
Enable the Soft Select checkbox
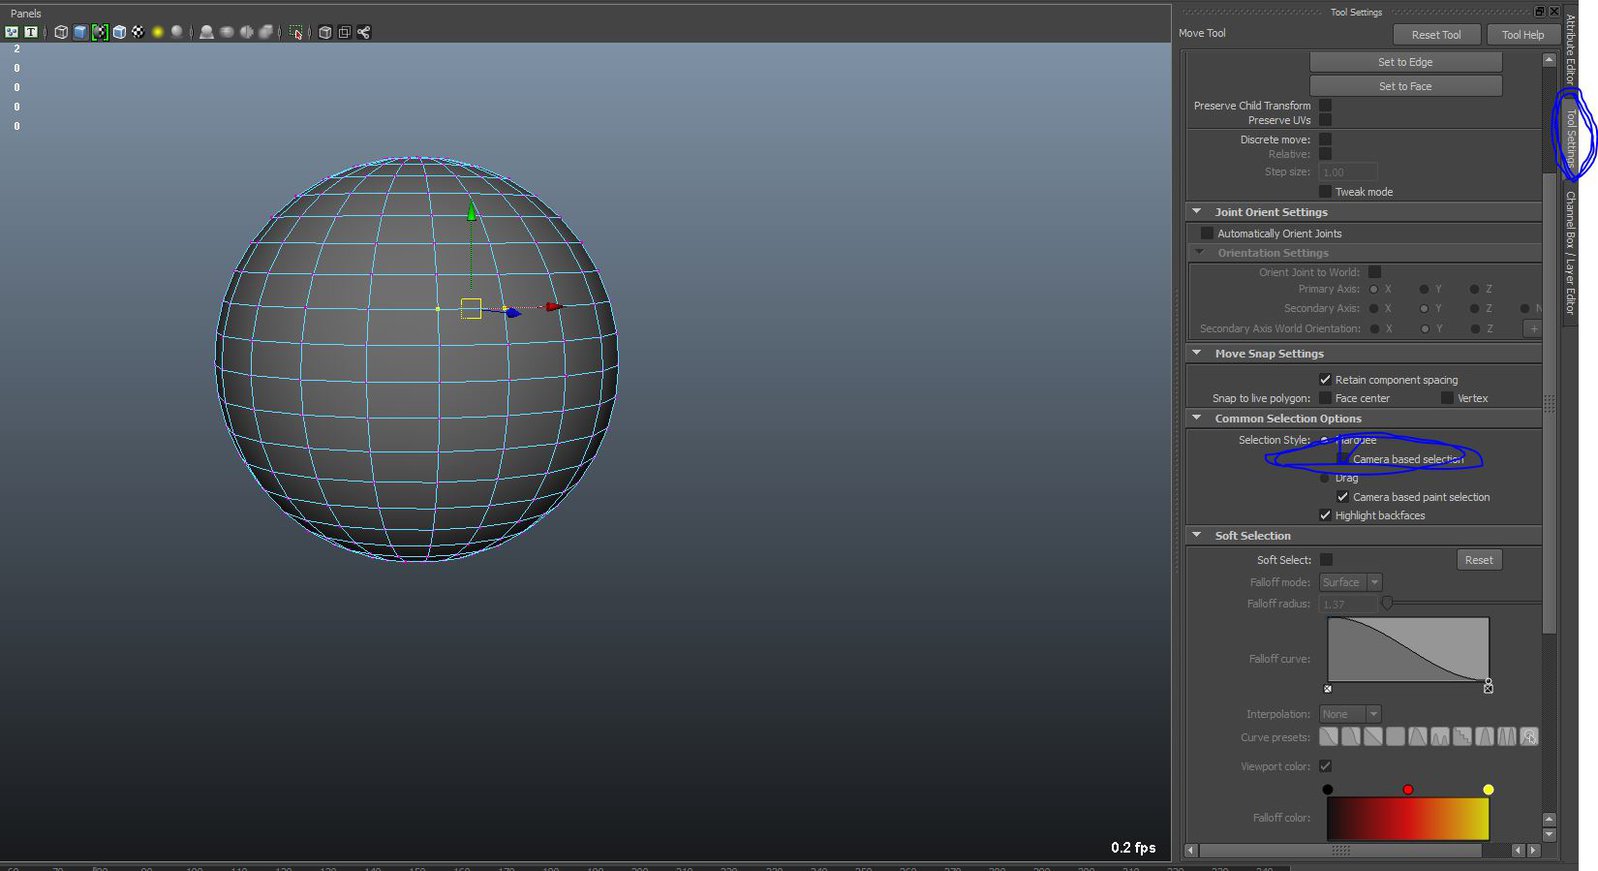1326,560
